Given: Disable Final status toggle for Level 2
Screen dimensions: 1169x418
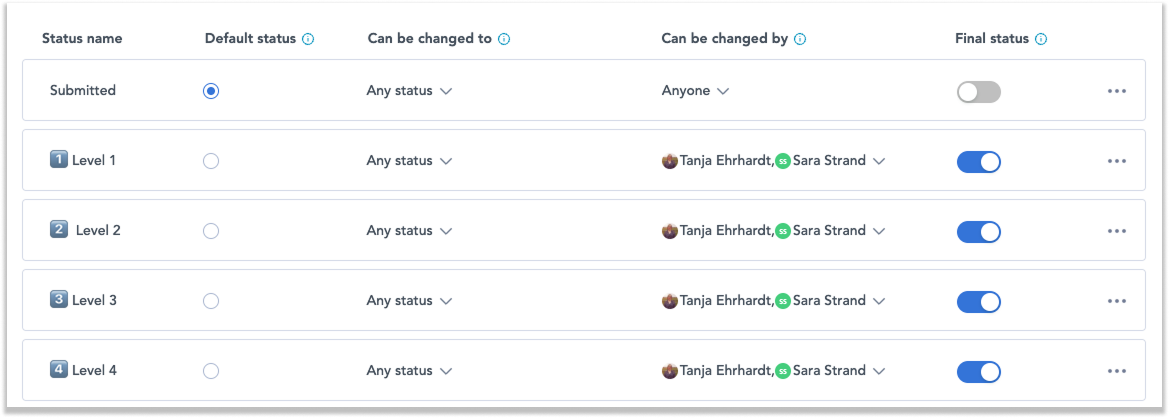Looking at the screenshot, I should coord(978,232).
